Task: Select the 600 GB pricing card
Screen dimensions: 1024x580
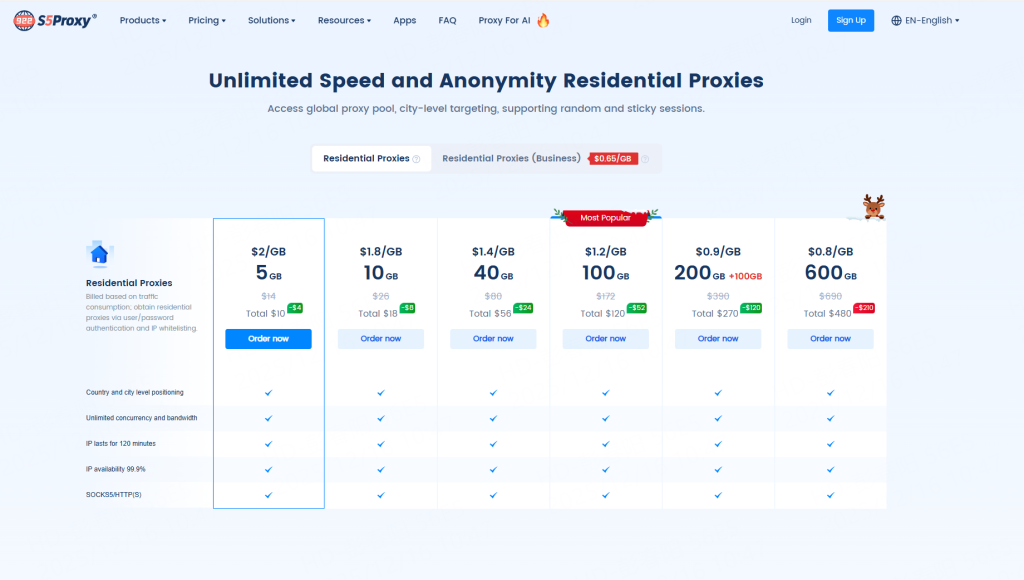Action: [x=830, y=272]
